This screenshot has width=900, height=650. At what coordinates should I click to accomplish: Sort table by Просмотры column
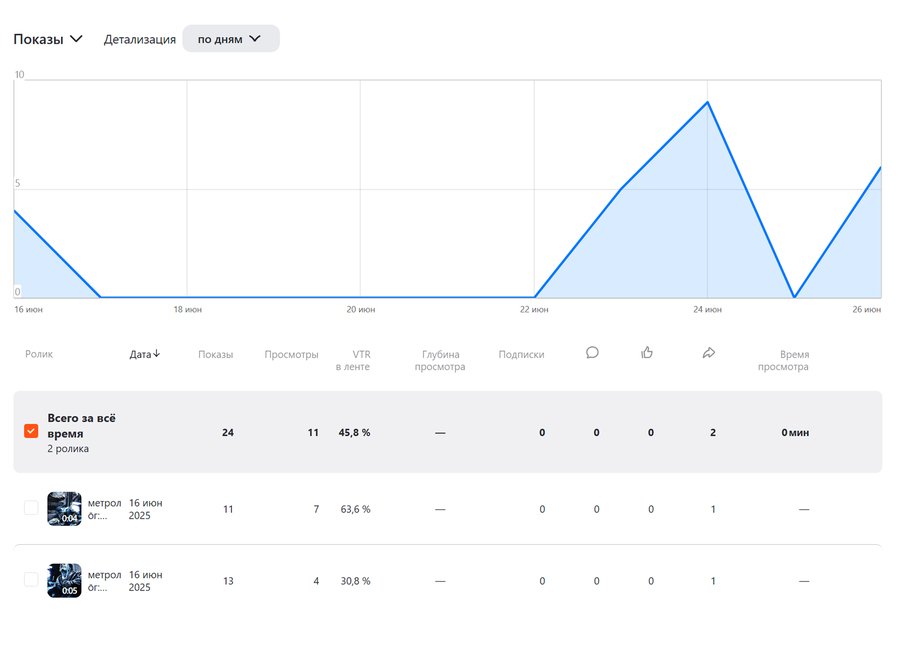(x=291, y=354)
